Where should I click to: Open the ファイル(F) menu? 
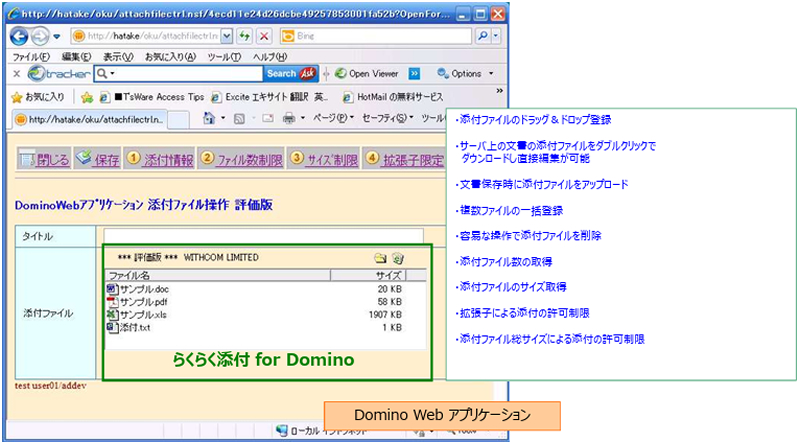pos(31,57)
